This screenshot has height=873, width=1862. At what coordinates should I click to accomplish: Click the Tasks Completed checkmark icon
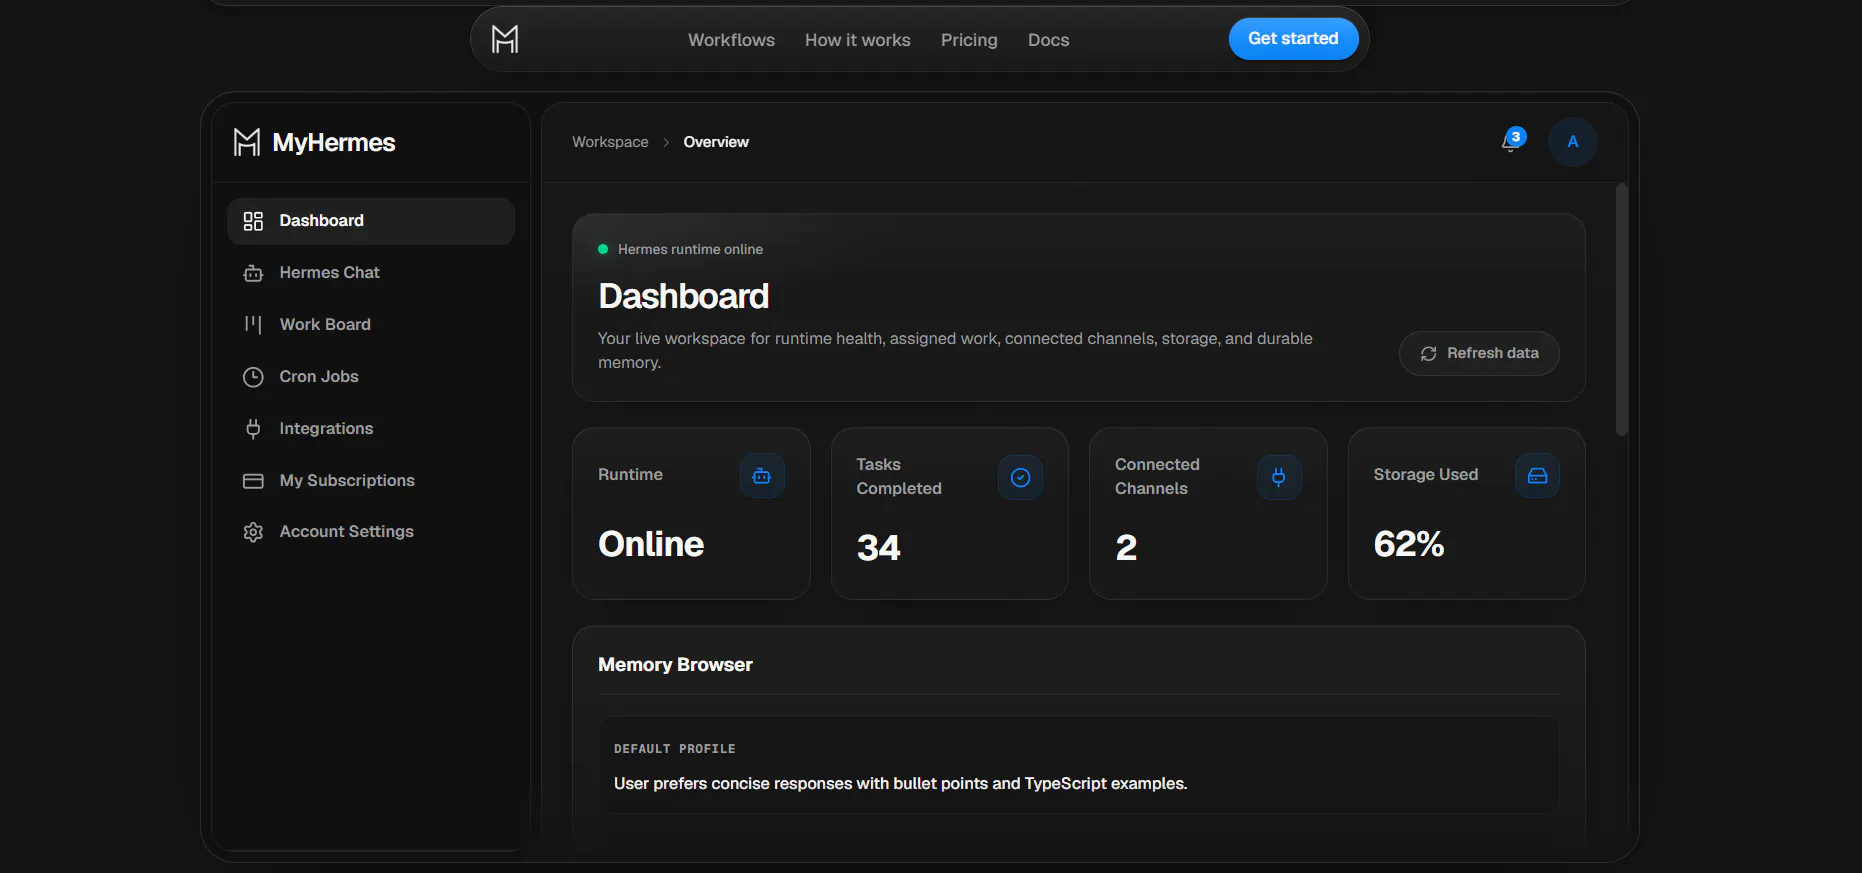(1020, 477)
